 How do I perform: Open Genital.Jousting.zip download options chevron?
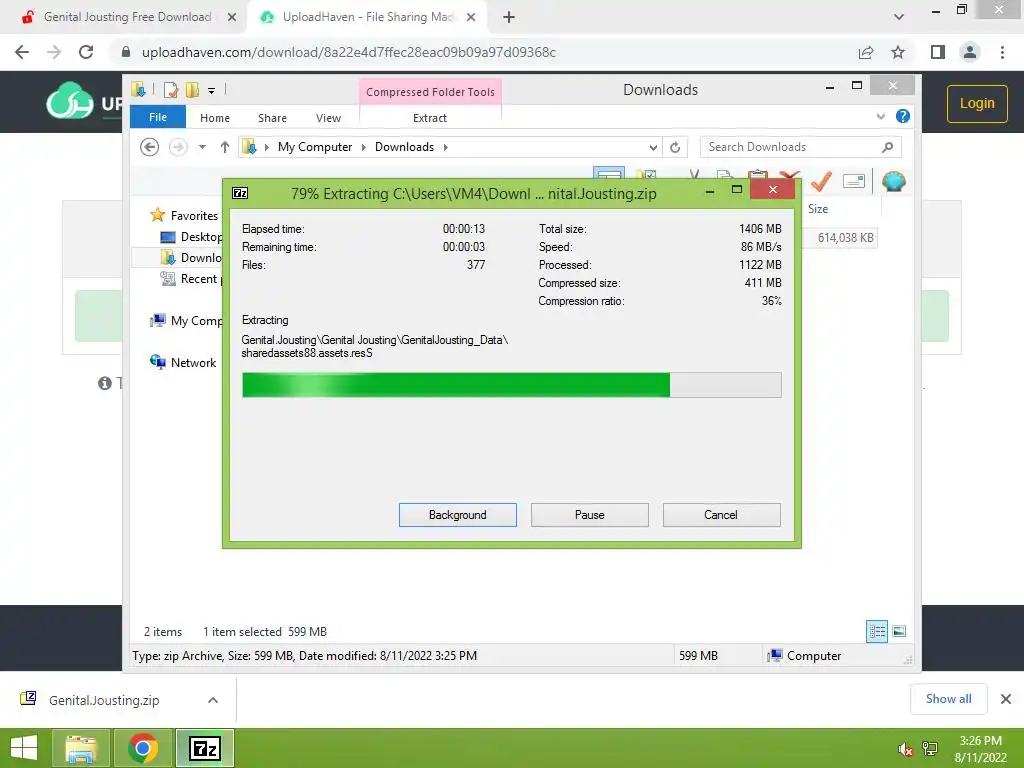tap(213, 700)
